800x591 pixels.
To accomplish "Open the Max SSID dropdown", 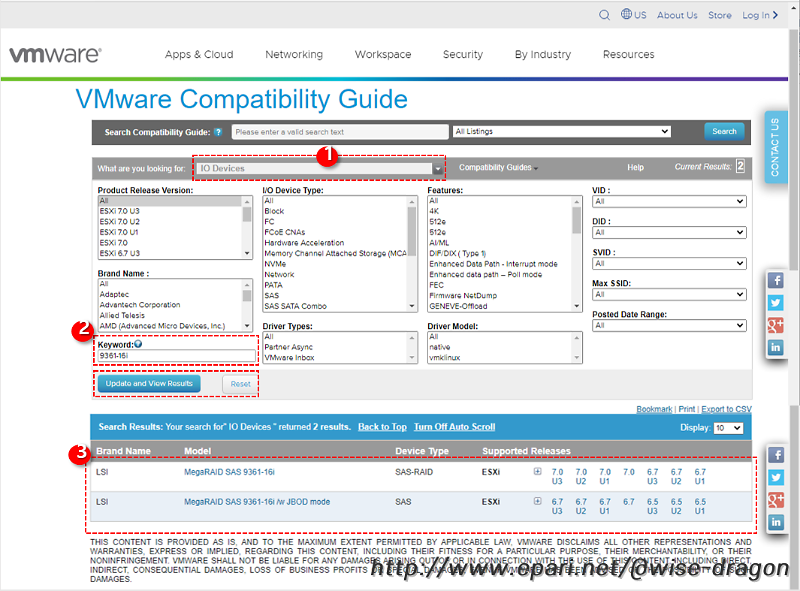I will click(669, 294).
